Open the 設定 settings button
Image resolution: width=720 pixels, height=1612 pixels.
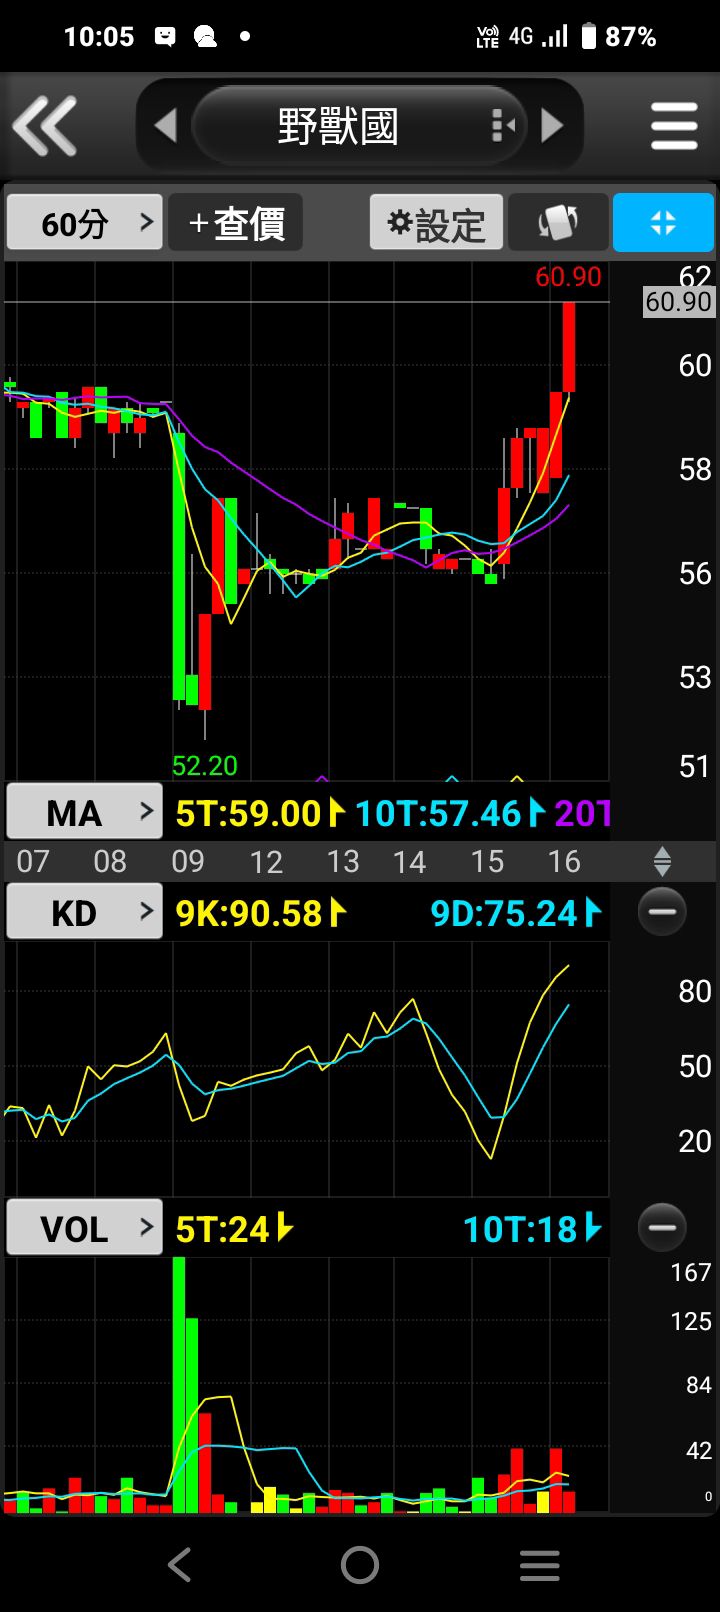point(436,223)
